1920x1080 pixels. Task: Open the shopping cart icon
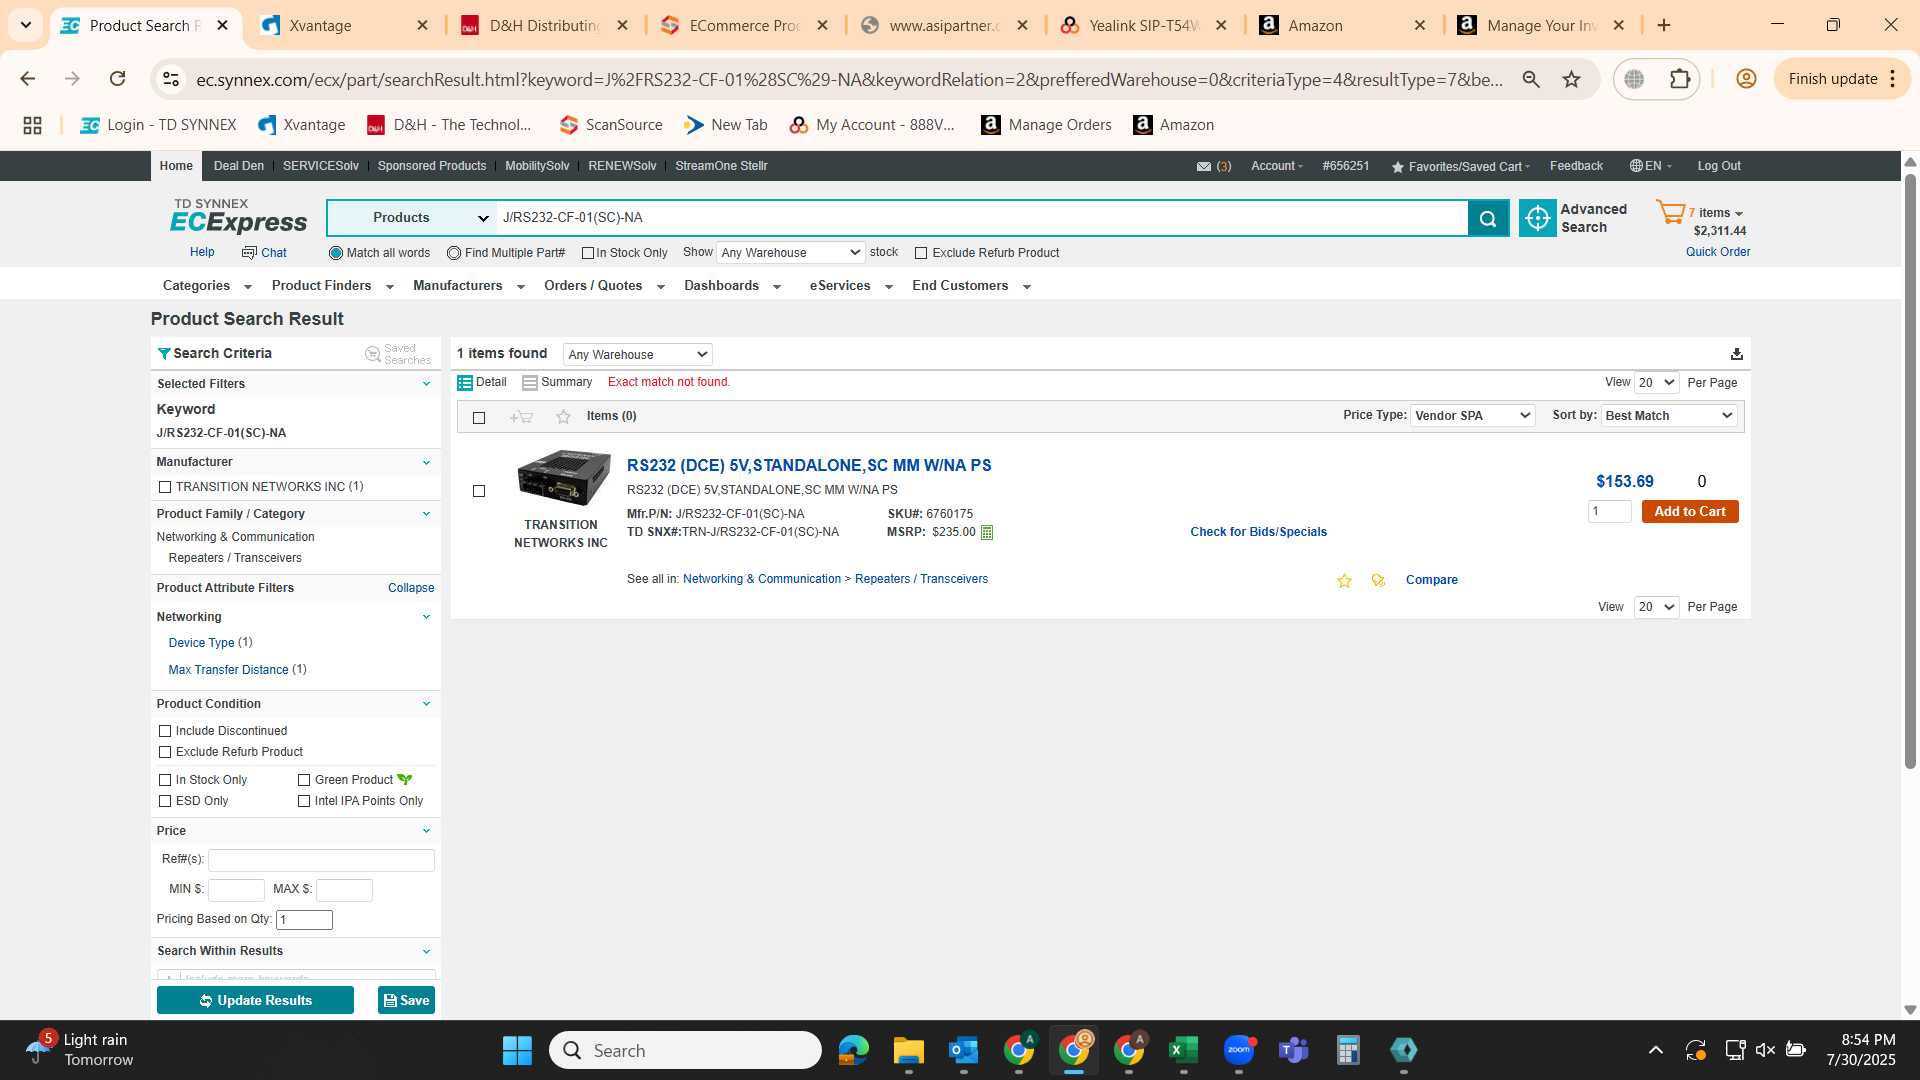[1670, 212]
